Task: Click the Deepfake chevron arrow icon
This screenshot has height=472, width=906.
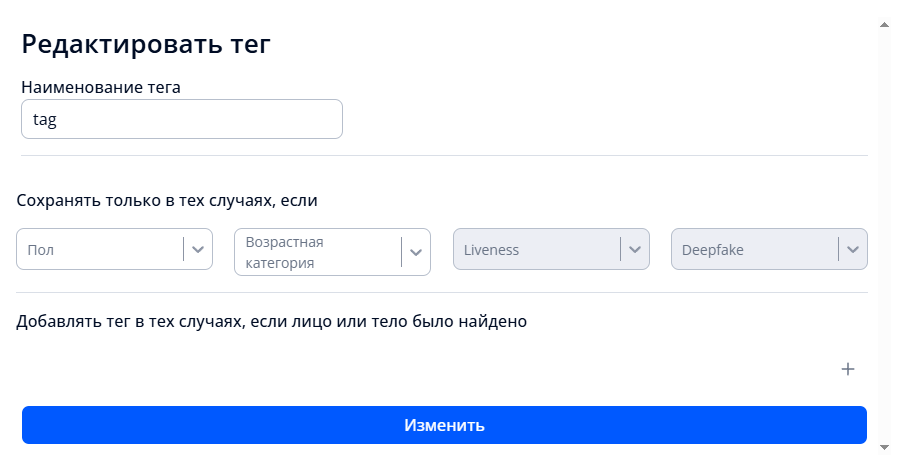Action: coord(852,249)
